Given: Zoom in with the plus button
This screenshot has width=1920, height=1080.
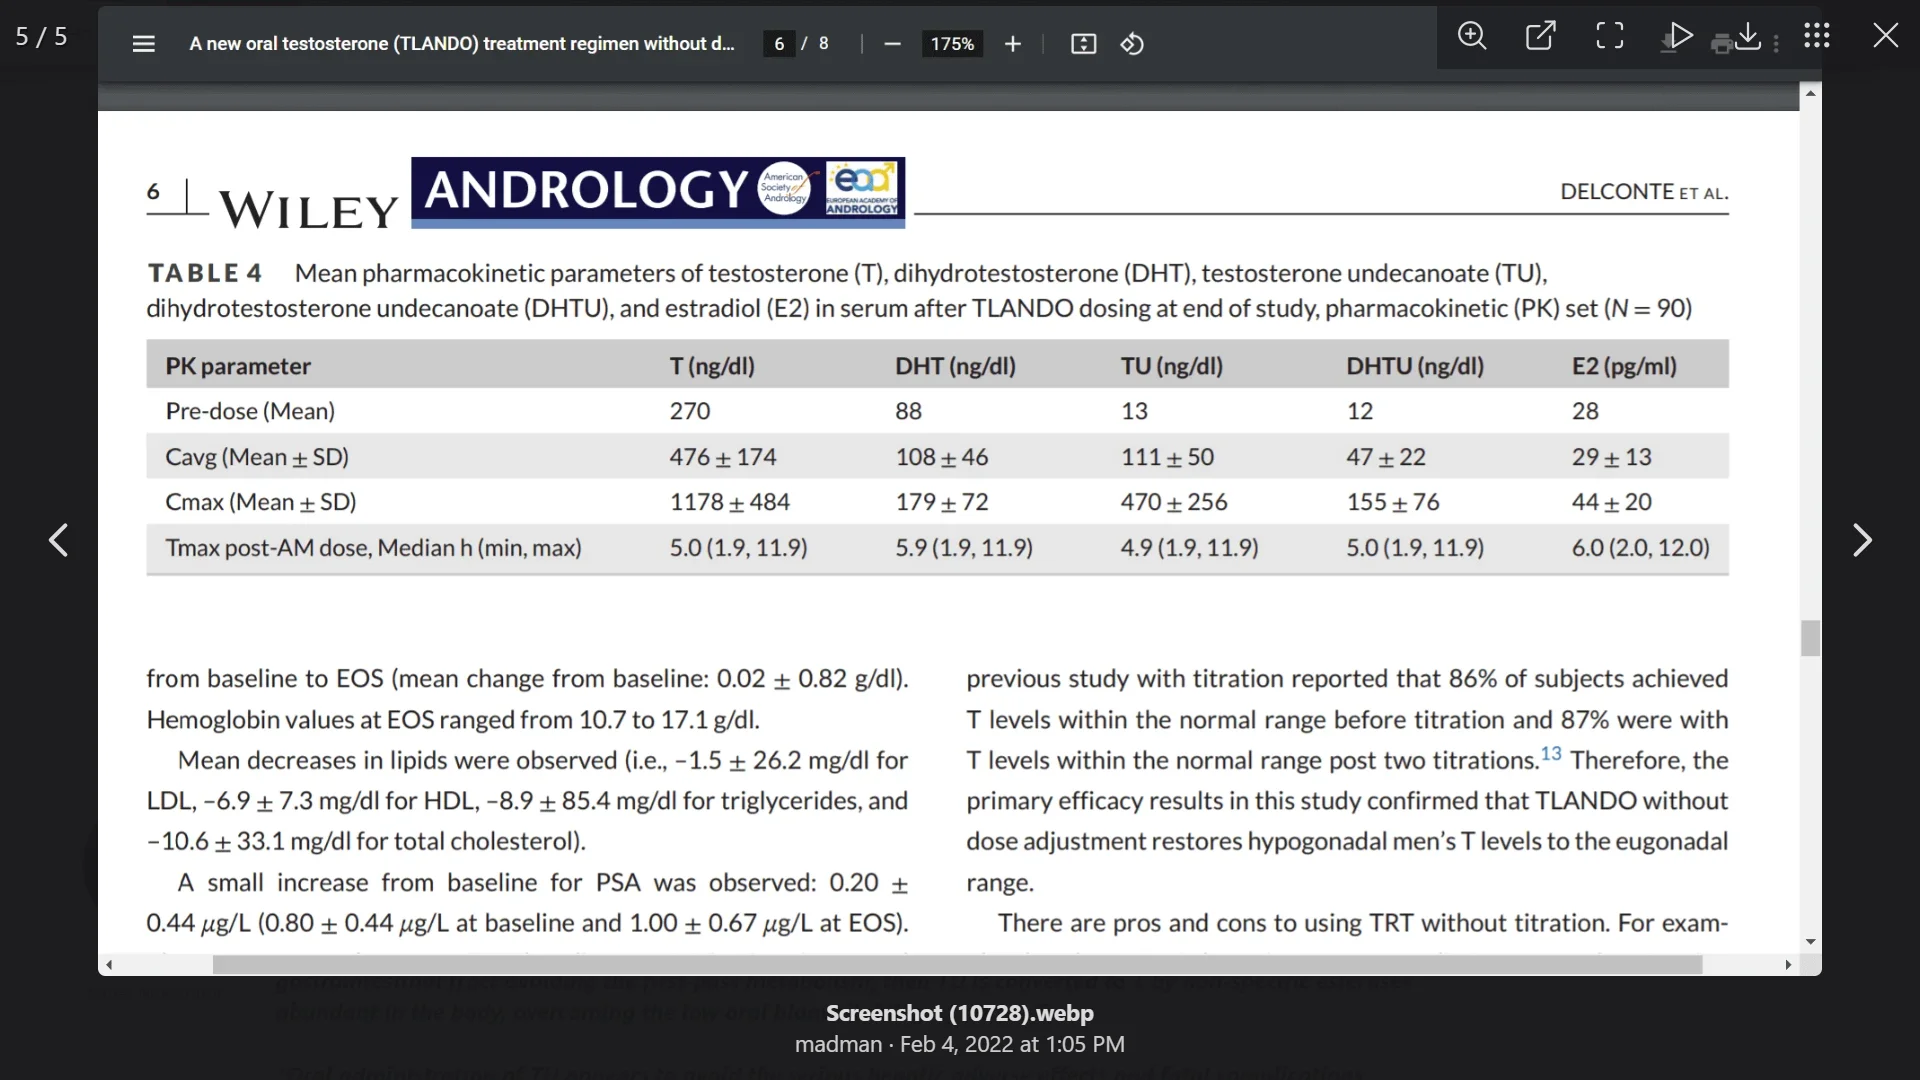Looking at the screenshot, I should point(1012,44).
